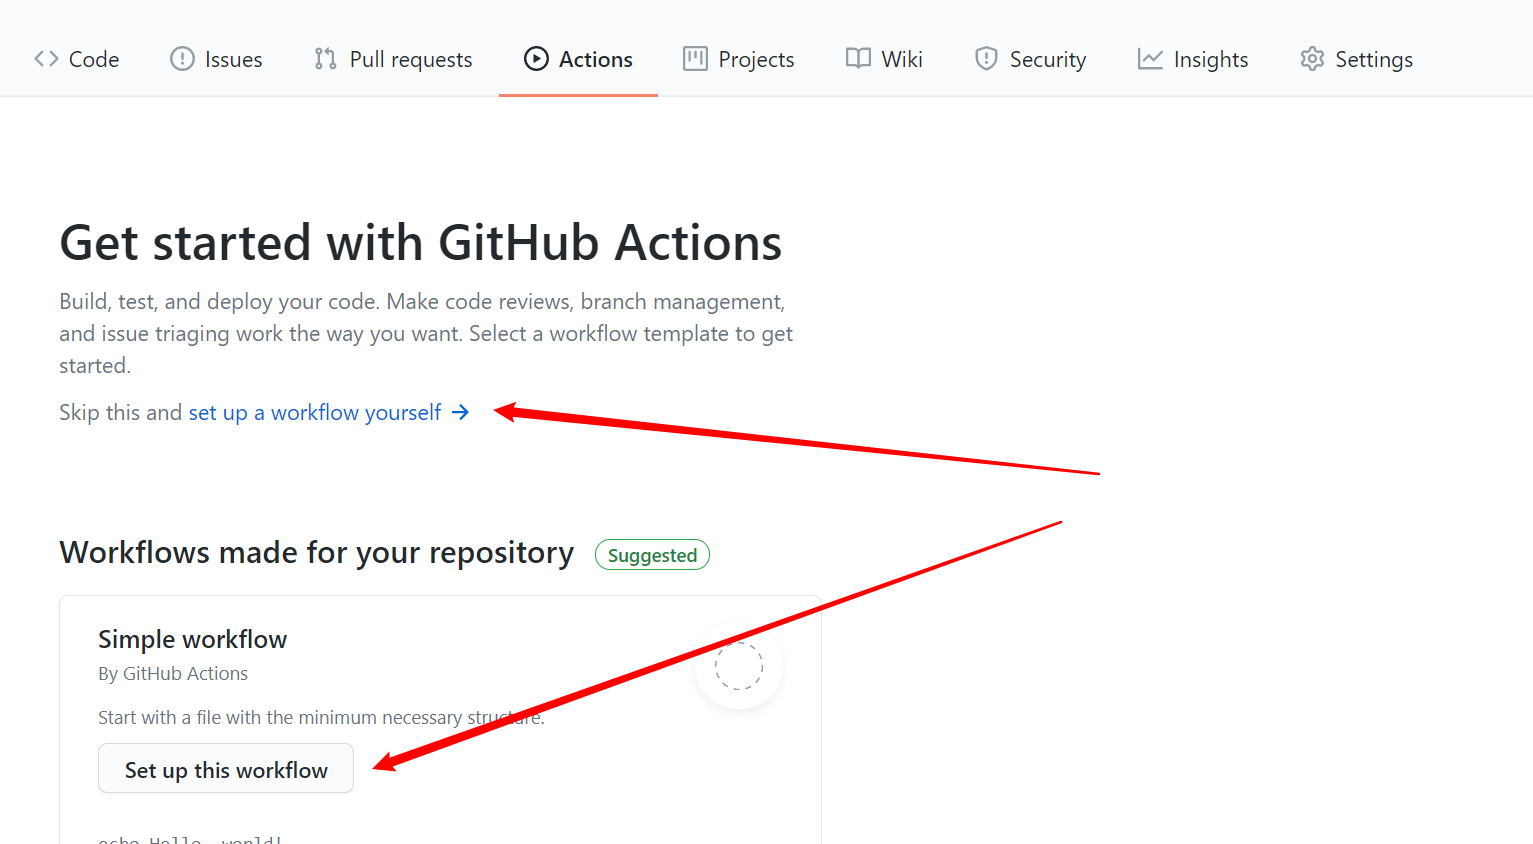
Task: Switch to the Issues tab
Action: point(233,59)
